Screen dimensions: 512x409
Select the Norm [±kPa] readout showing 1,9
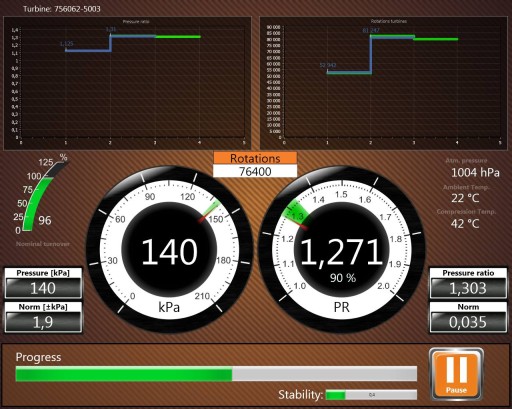(43, 322)
